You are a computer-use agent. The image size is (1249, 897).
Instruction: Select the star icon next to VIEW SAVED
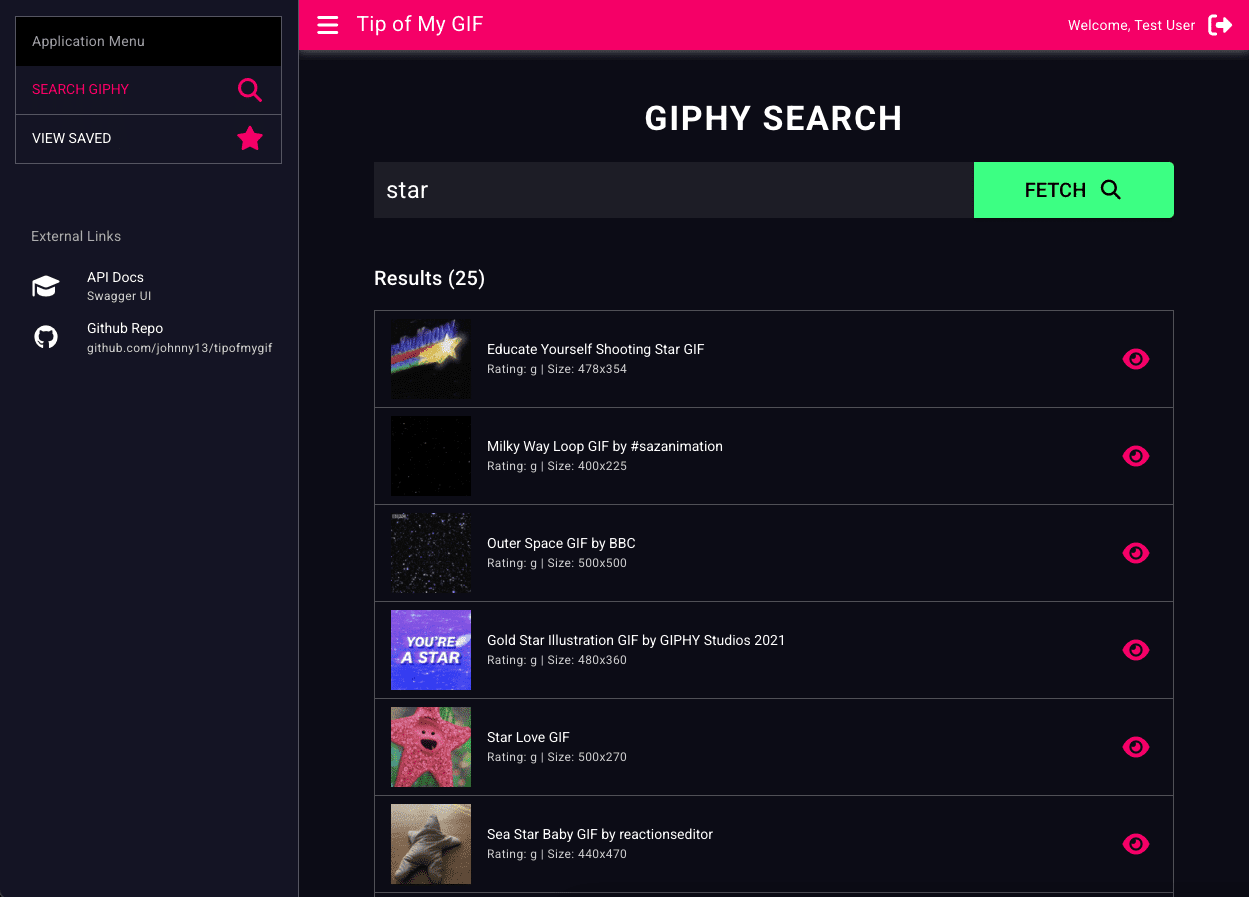point(249,138)
